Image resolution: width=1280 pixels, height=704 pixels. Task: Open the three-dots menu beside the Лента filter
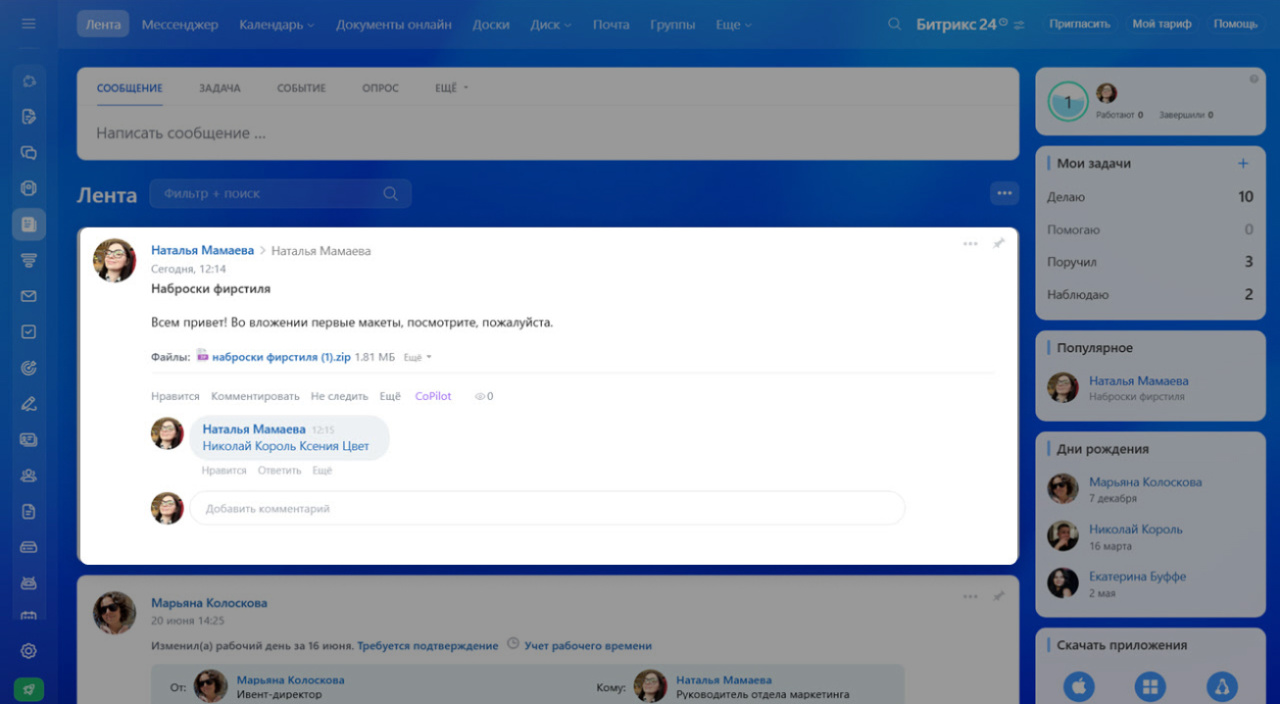tap(1004, 193)
